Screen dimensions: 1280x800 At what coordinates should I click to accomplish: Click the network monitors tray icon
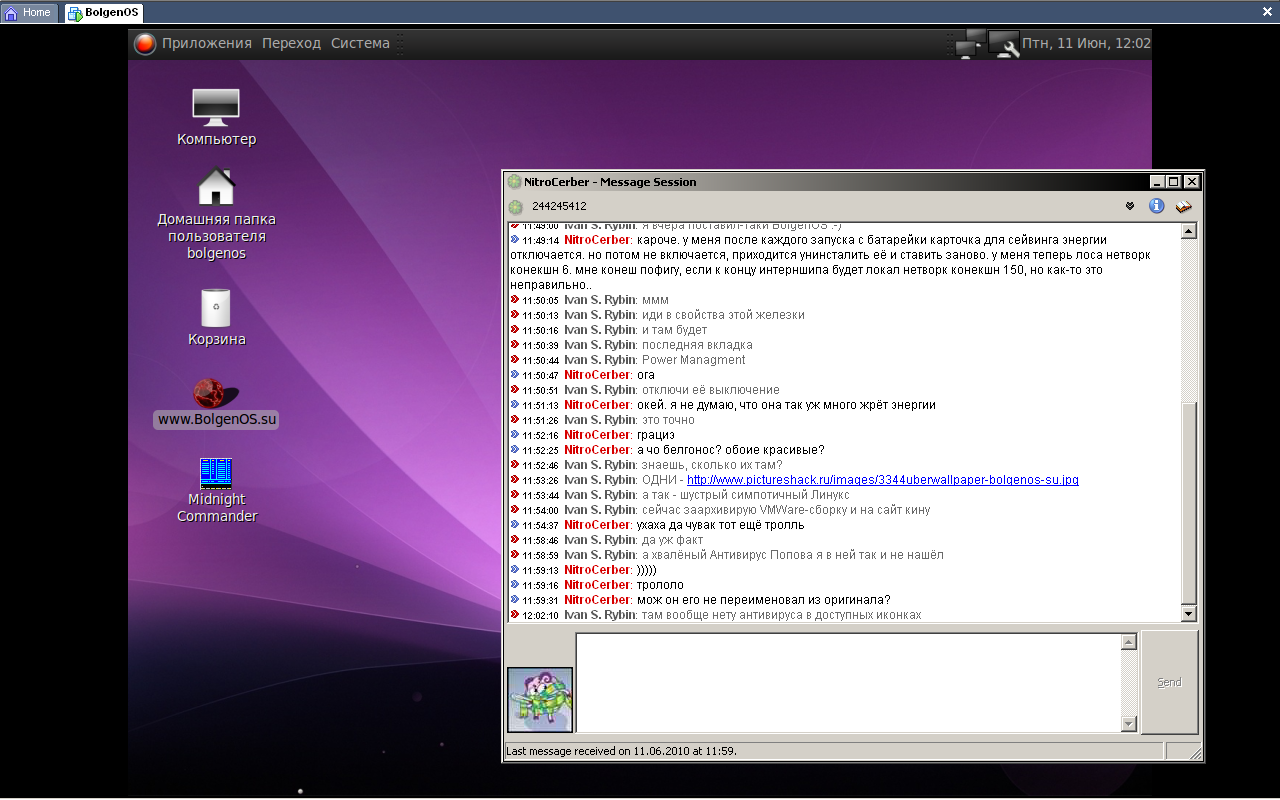pos(970,44)
